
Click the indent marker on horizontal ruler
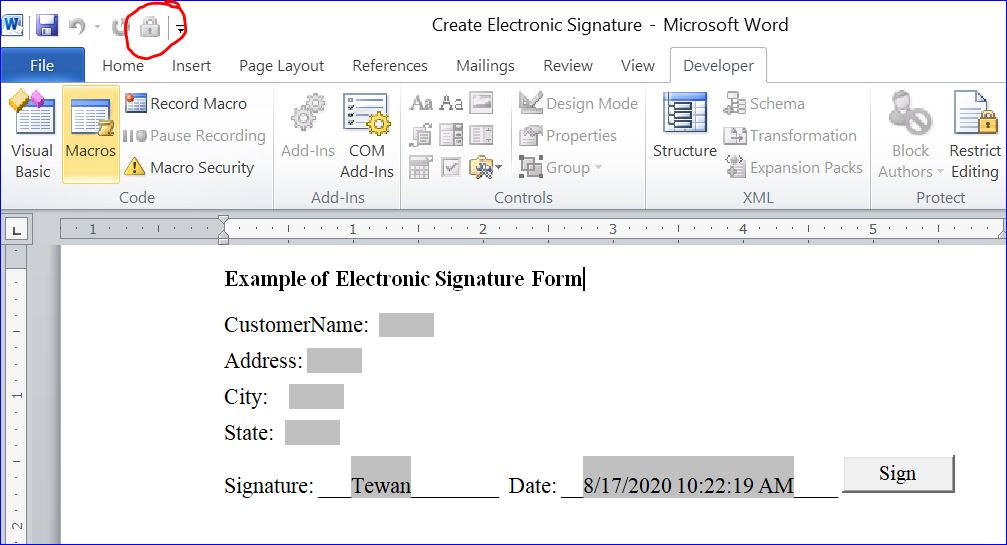223,230
